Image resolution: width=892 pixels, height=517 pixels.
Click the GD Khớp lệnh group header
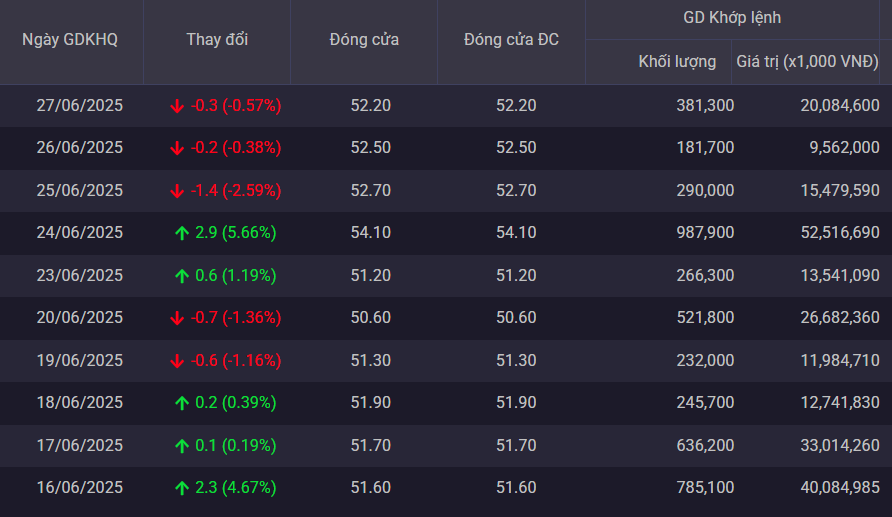738,18
